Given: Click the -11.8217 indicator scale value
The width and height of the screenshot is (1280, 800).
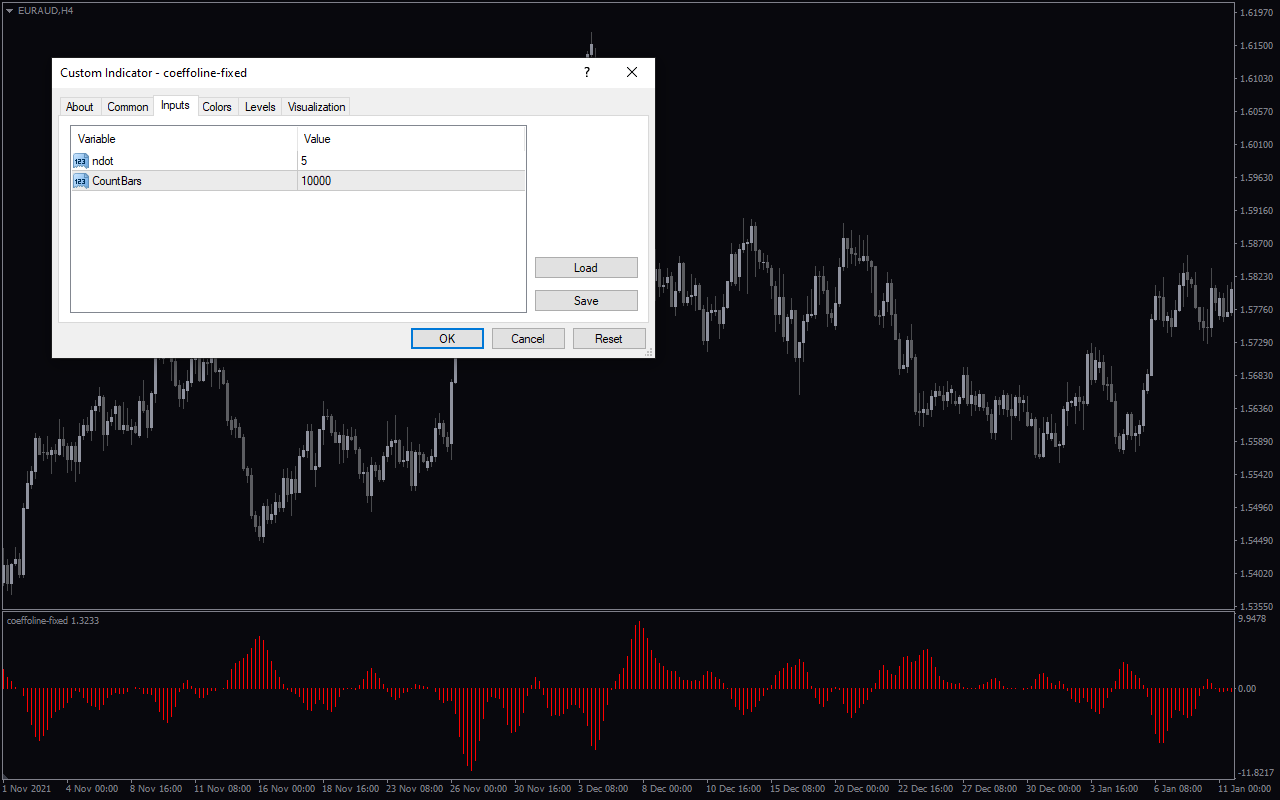Looking at the screenshot, I should 1256,773.
